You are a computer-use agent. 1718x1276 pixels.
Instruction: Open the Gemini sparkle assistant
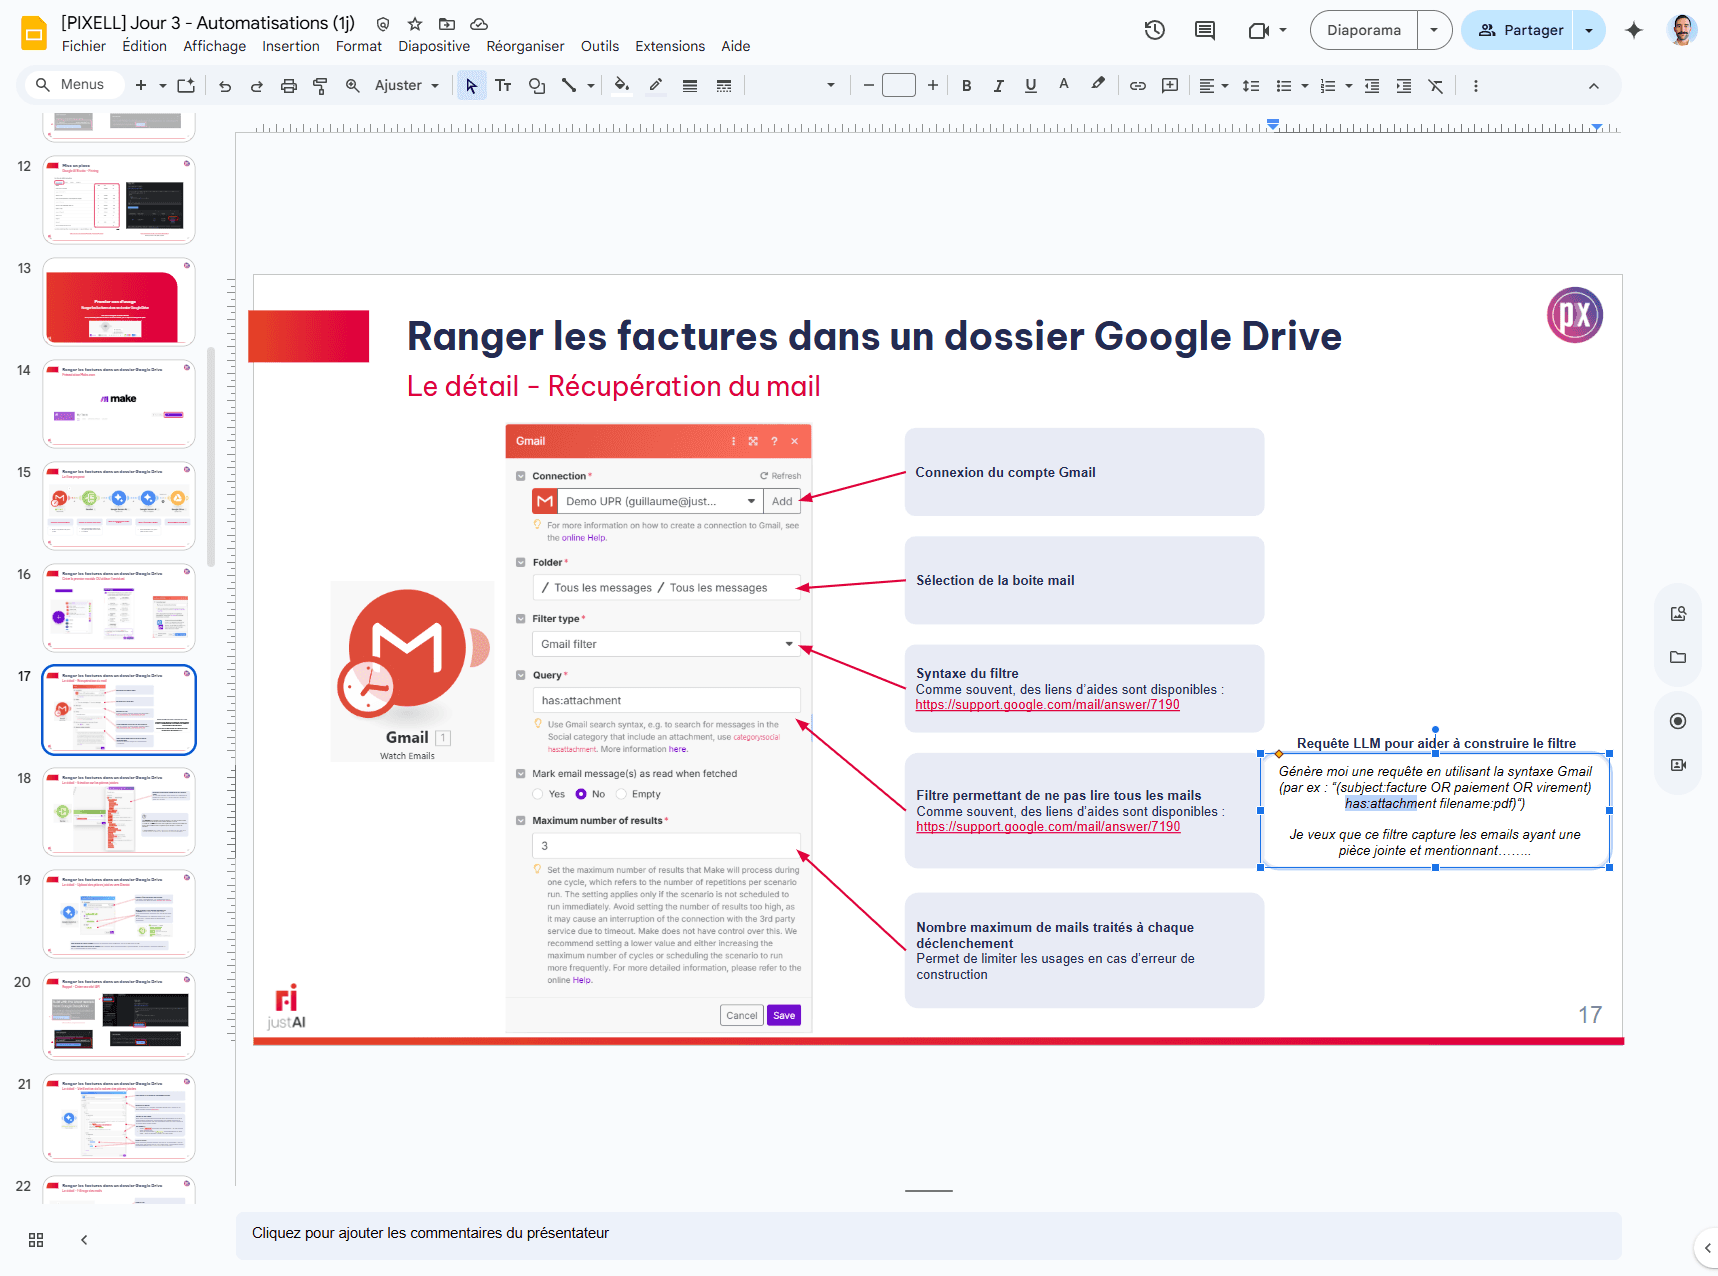tap(1634, 30)
